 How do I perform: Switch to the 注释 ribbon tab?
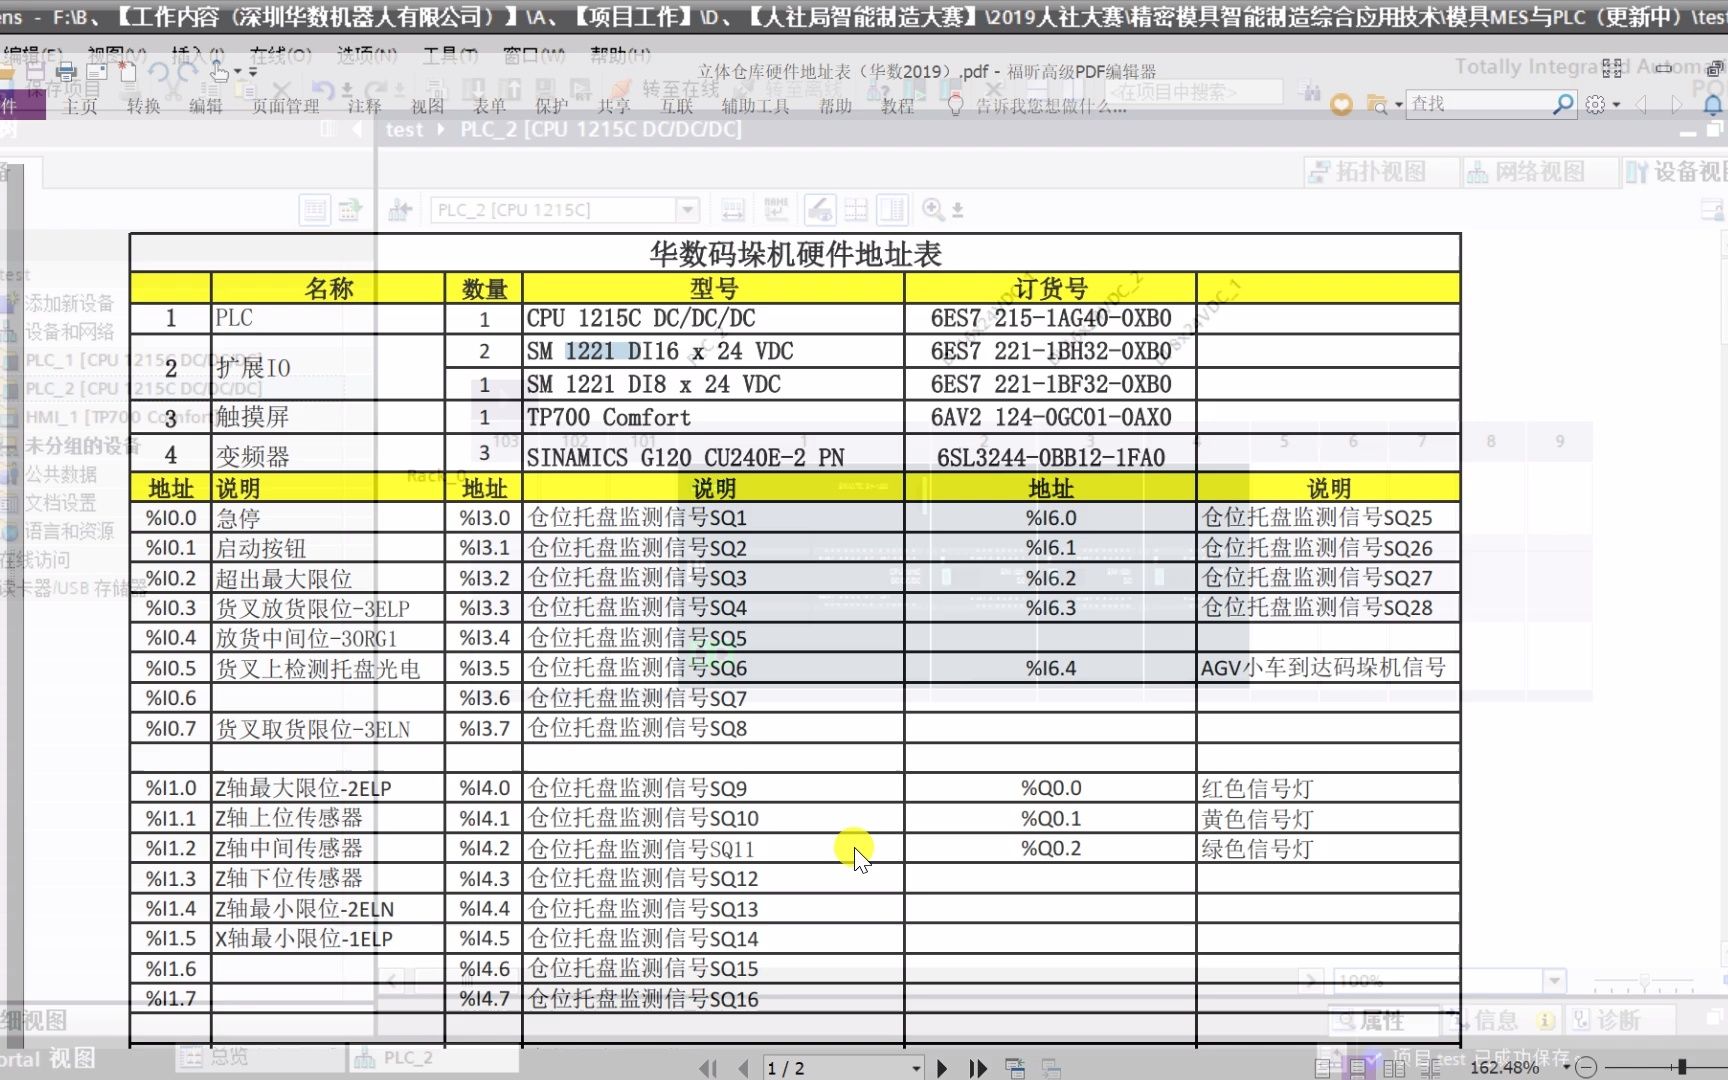(366, 106)
